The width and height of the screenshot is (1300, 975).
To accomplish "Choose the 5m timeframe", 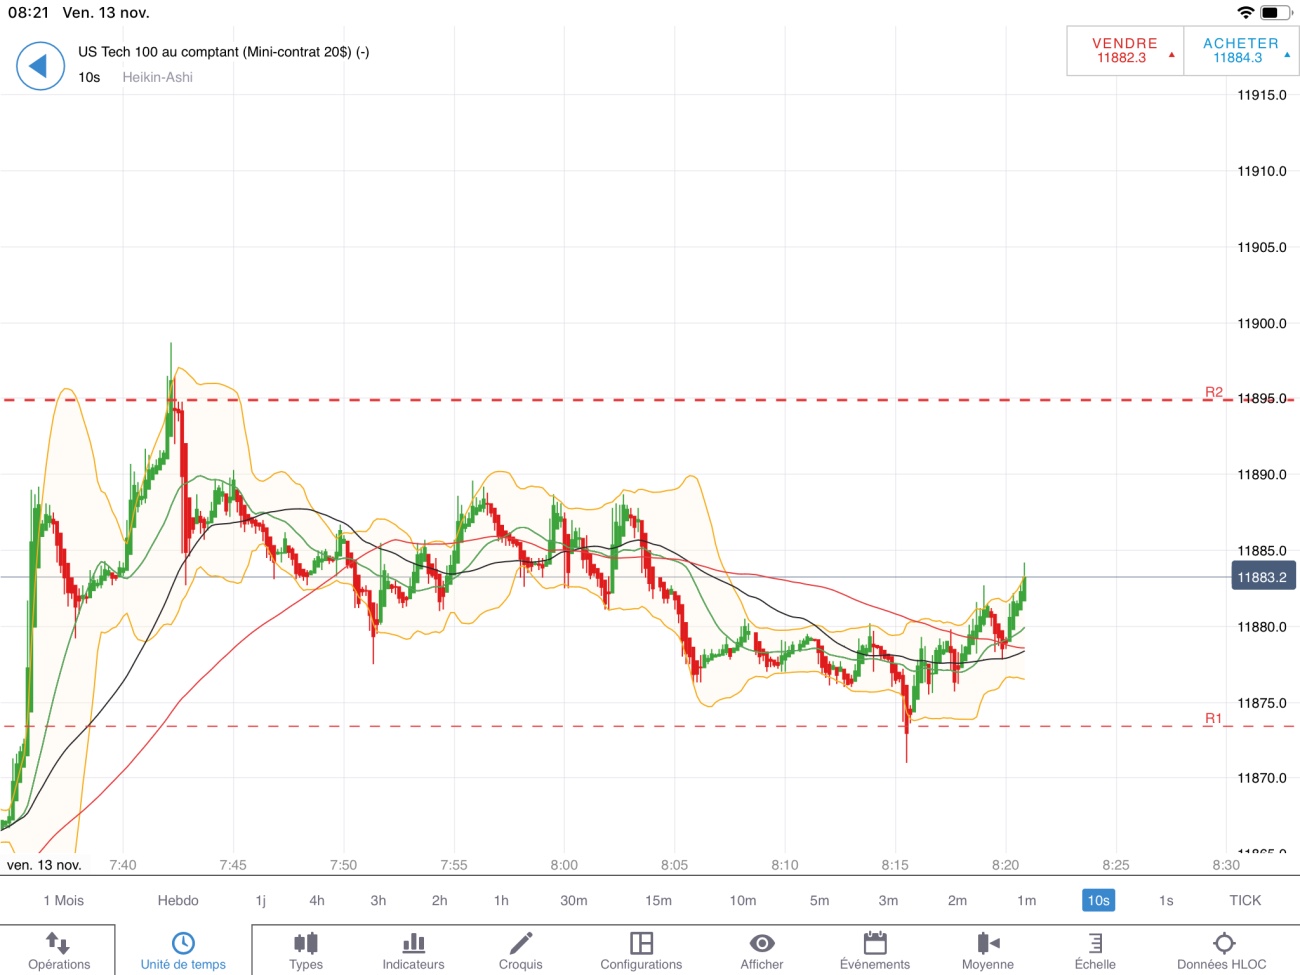I will click(820, 900).
